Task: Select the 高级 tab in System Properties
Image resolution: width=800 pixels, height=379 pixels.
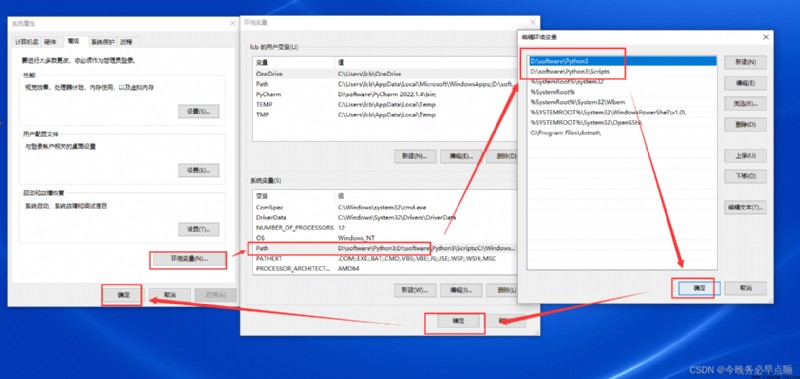Action: coord(74,41)
